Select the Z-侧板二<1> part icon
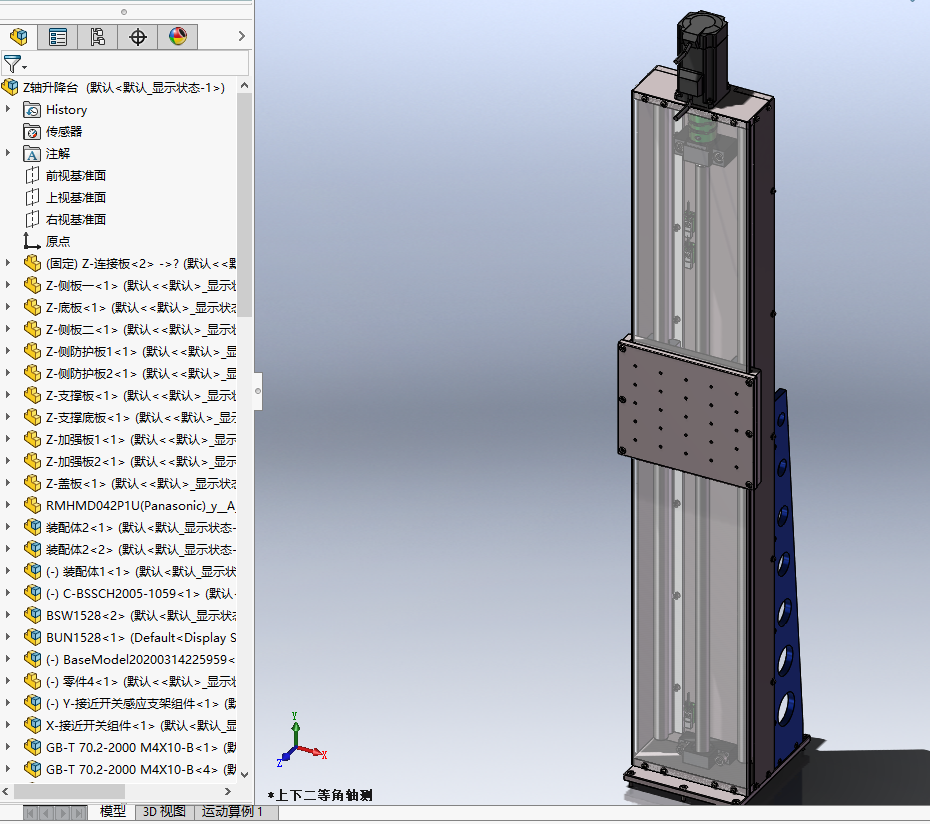This screenshot has height=824, width=930. tap(32, 329)
